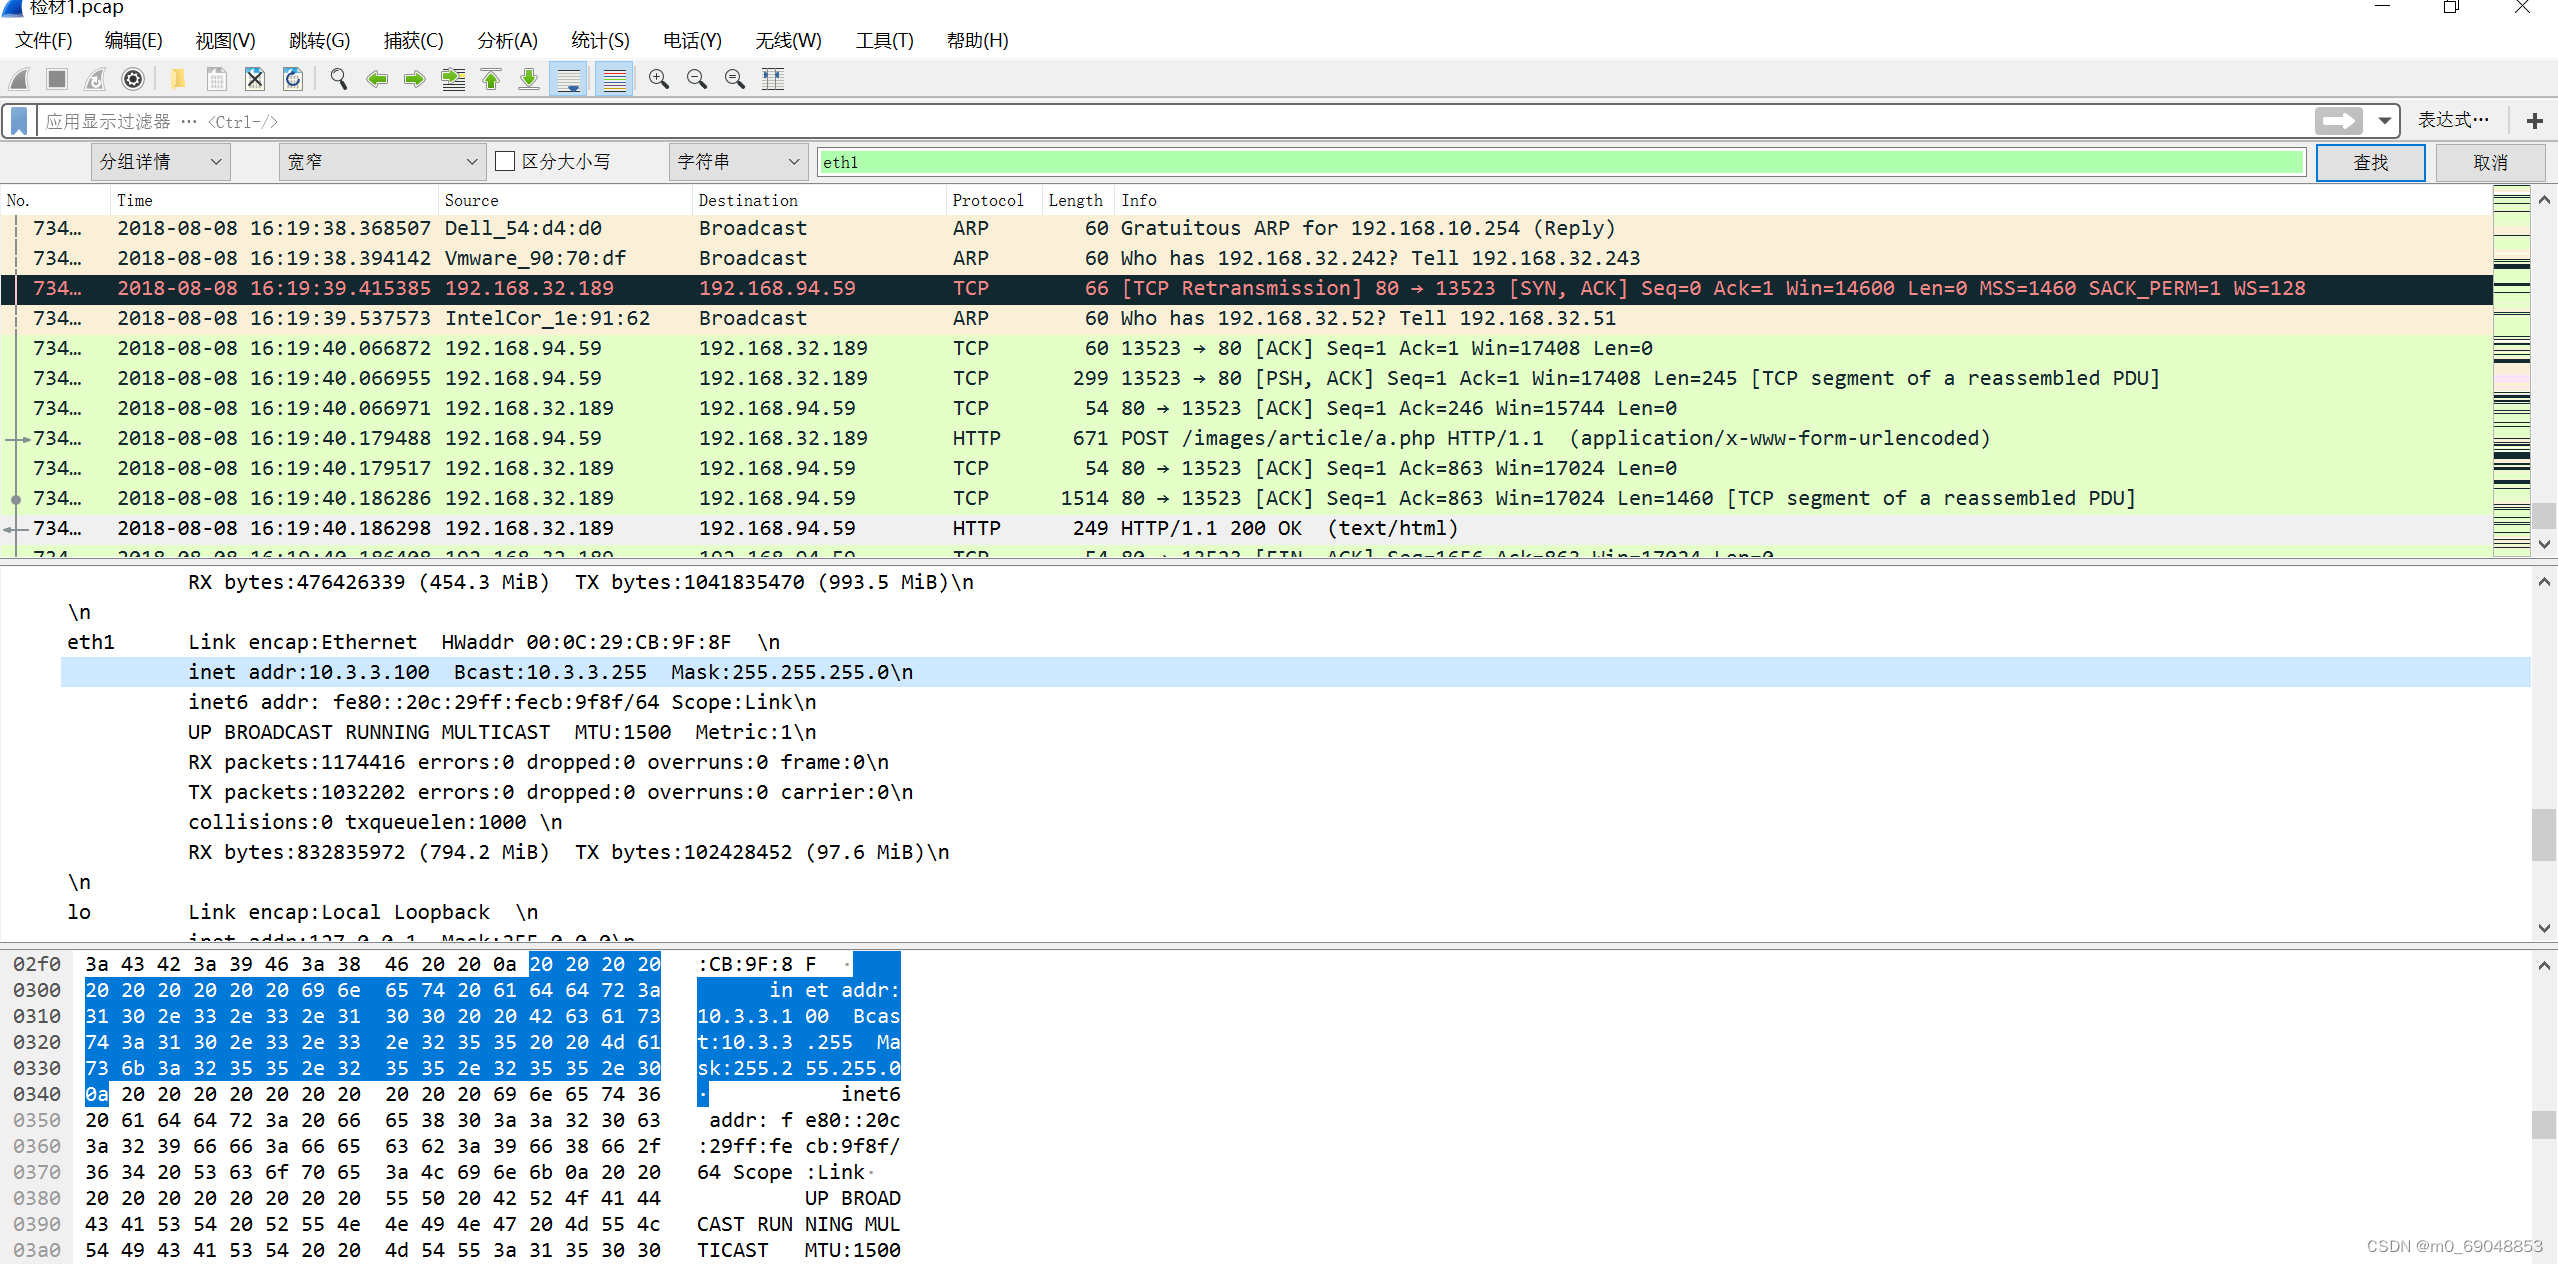Open the 跳转(G) menu
This screenshot has height=1264, width=2558.
[319, 41]
